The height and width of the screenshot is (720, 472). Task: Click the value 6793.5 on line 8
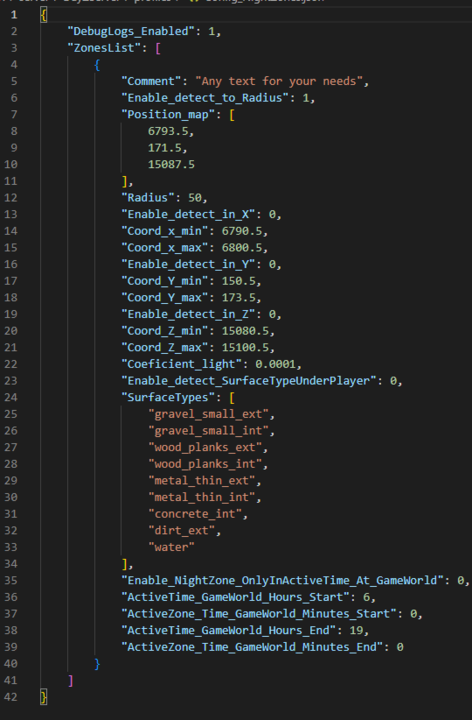168,131
